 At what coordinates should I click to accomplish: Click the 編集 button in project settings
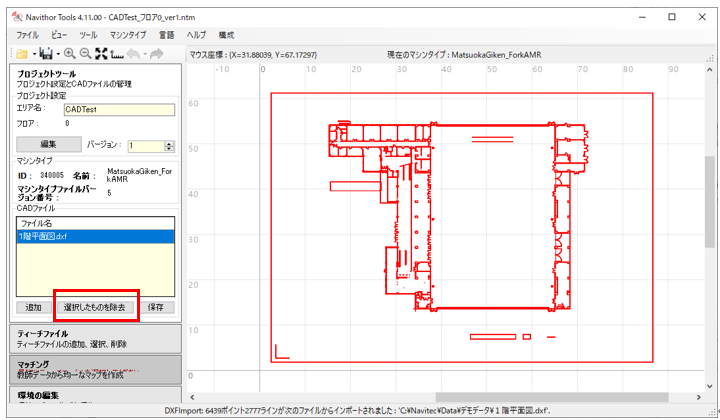point(48,145)
